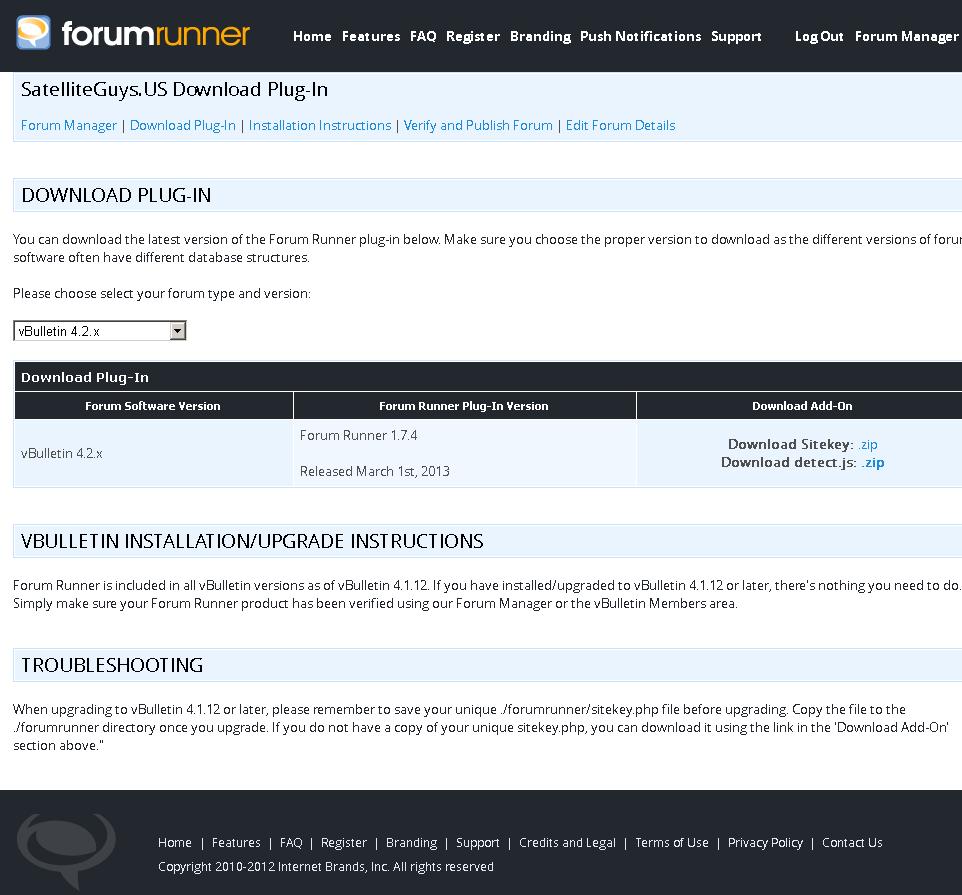
Task: Click the 'VBULLETIN INSTALLATION/UPGRADE INSTRUCTIONS' heading
Action: pyautogui.click(x=252, y=541)
